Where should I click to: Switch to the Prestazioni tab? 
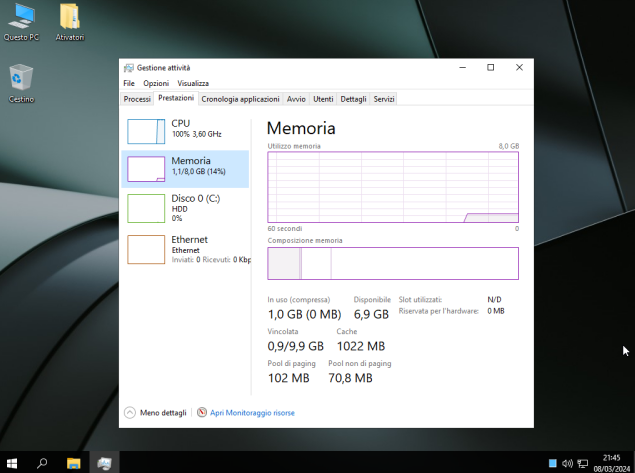click(176, 98)
